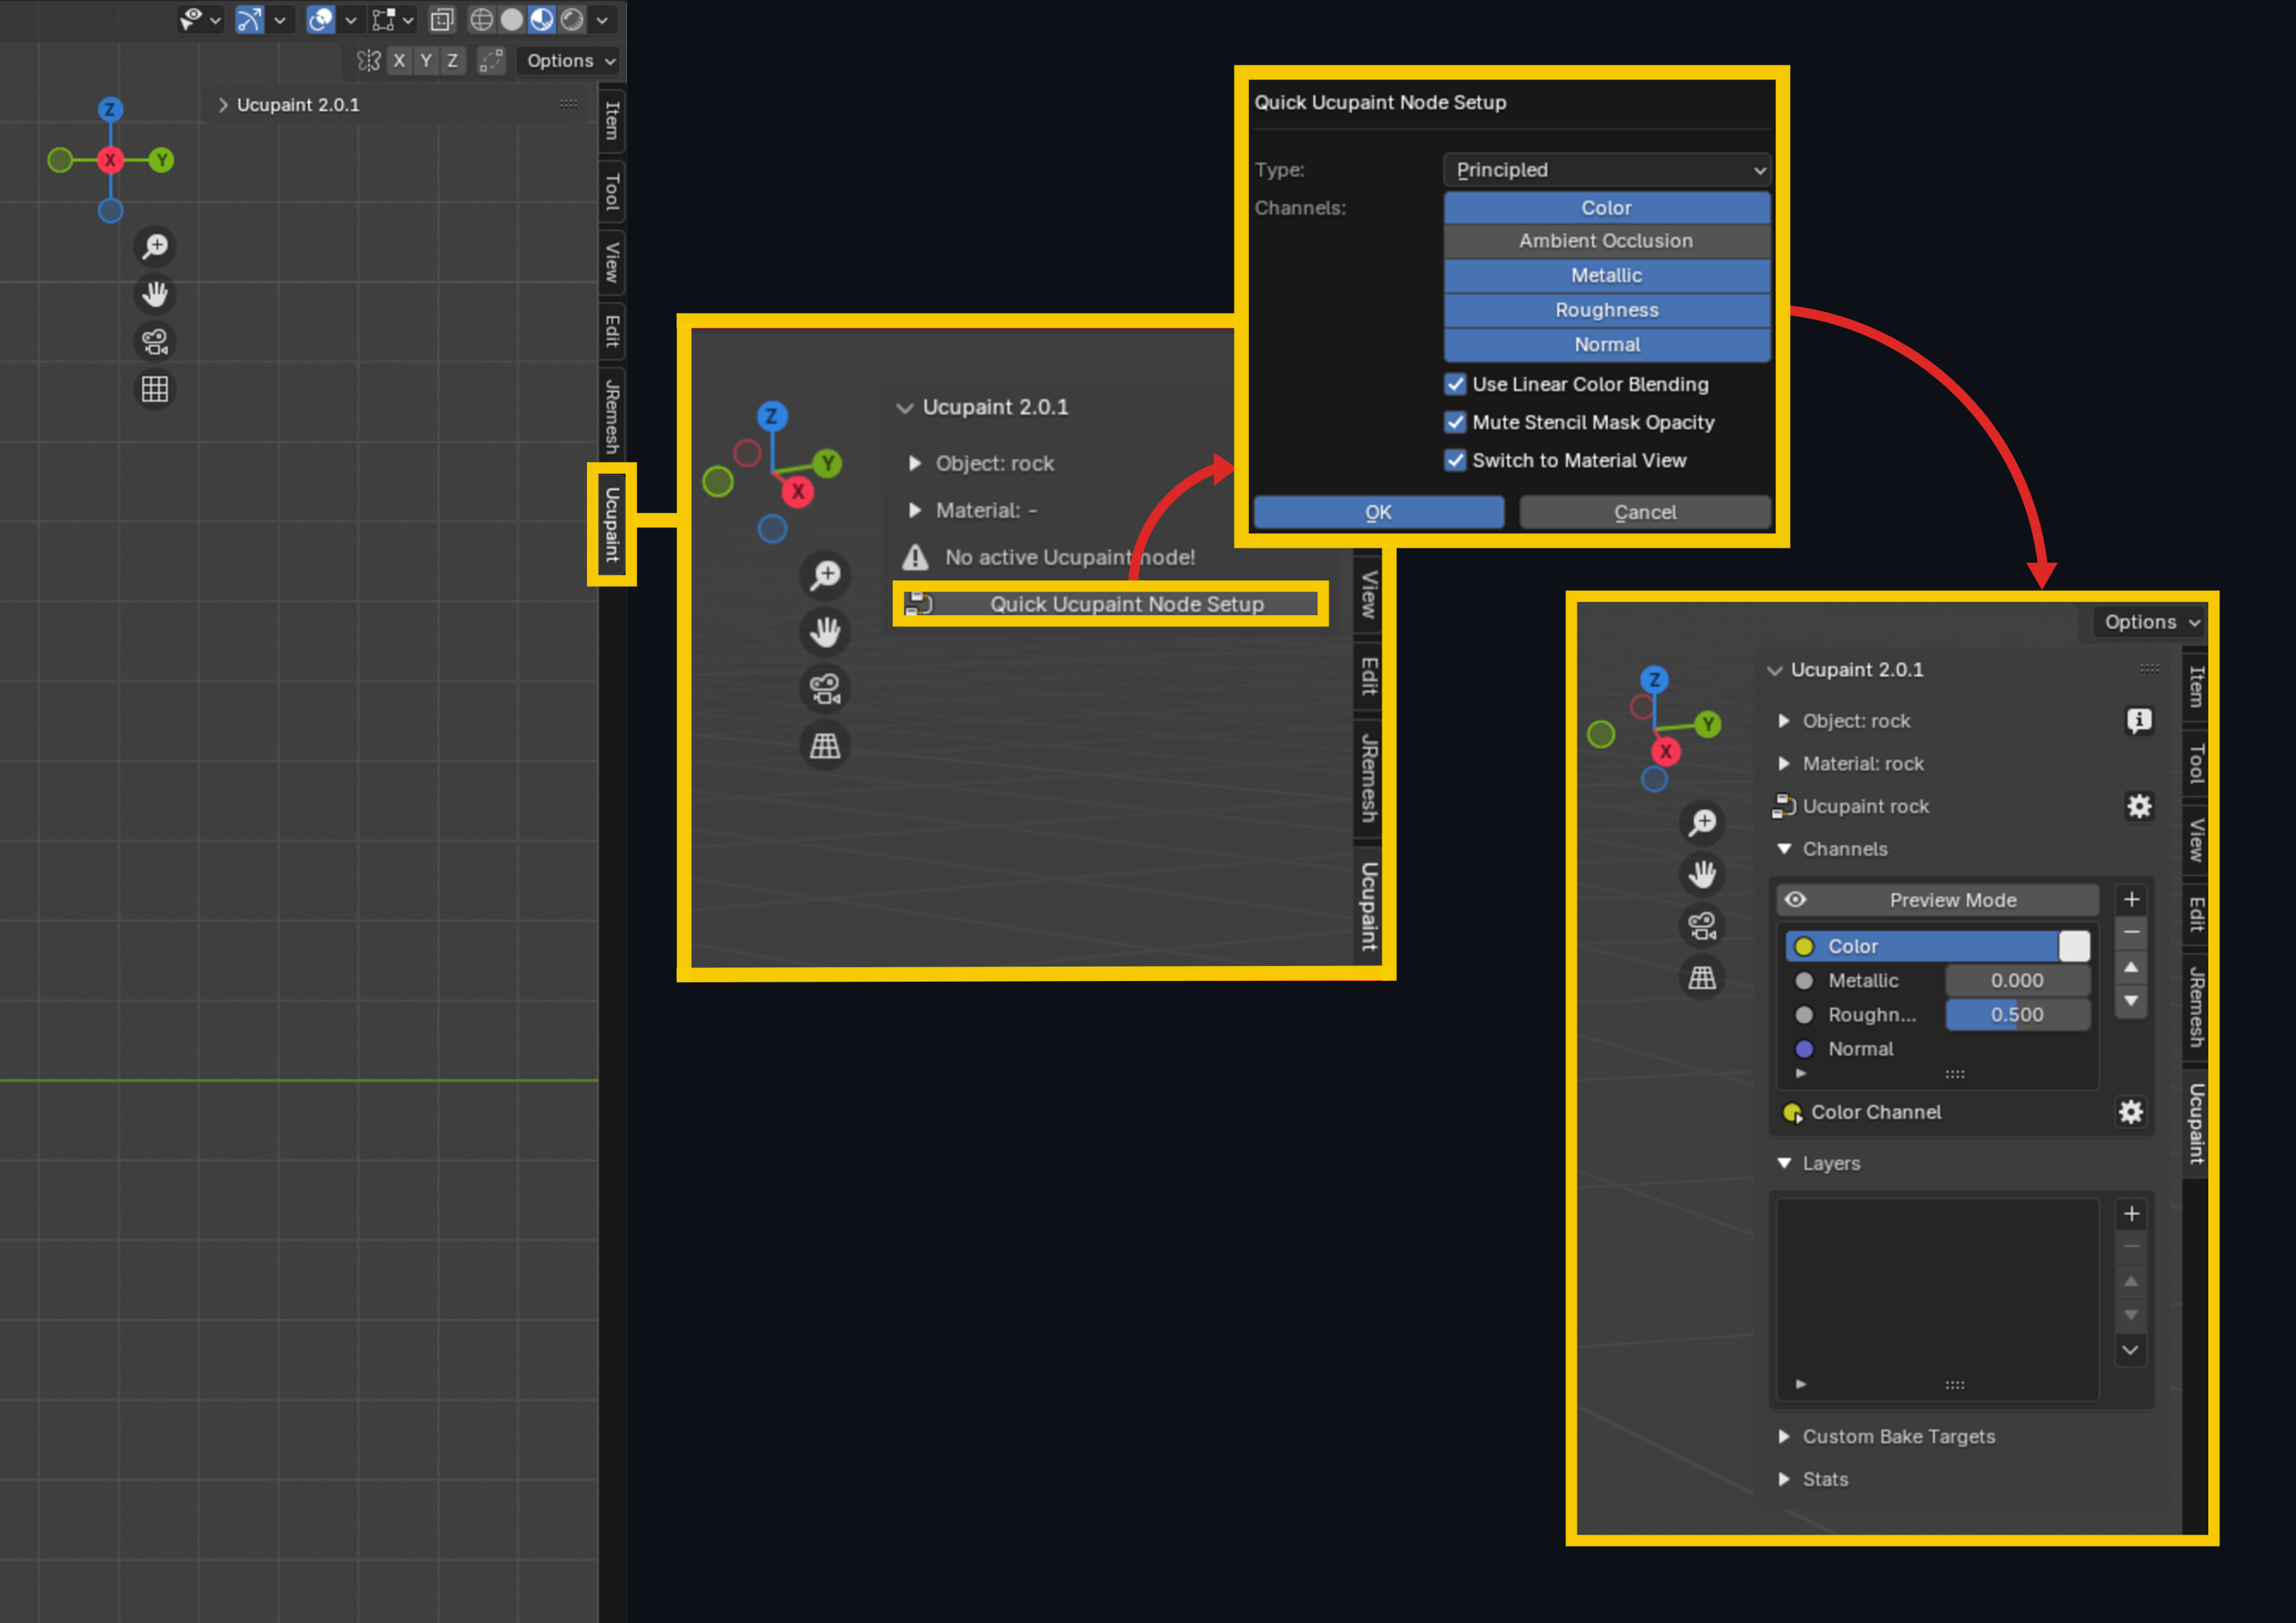Enable the Ambient Occlusion channel
Image resolution: width=2296 pixels, height=1623 pixels.
(x=1607, y=241)
